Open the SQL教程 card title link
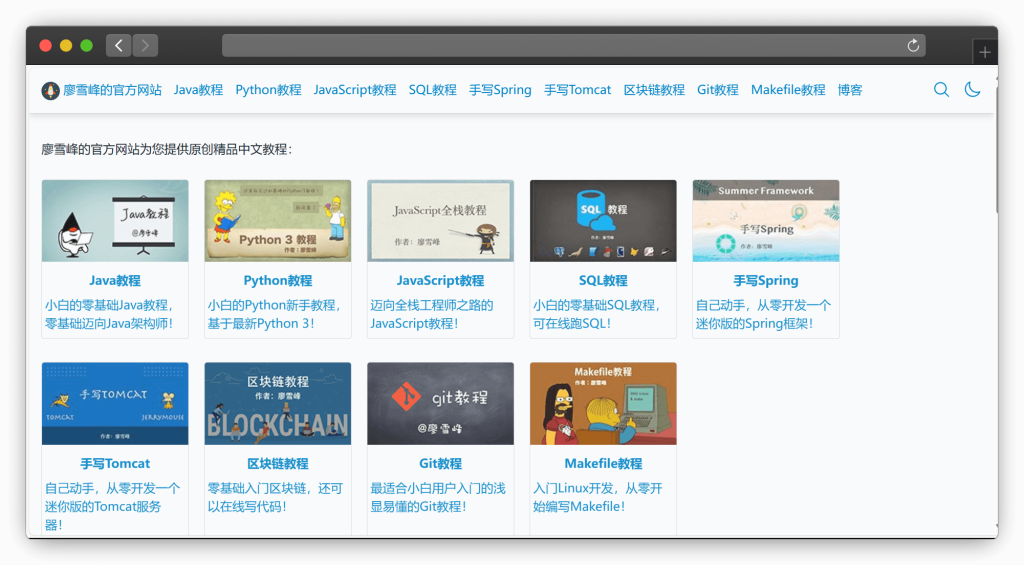This screenshot has height=565, width=1024. point(603,281)
